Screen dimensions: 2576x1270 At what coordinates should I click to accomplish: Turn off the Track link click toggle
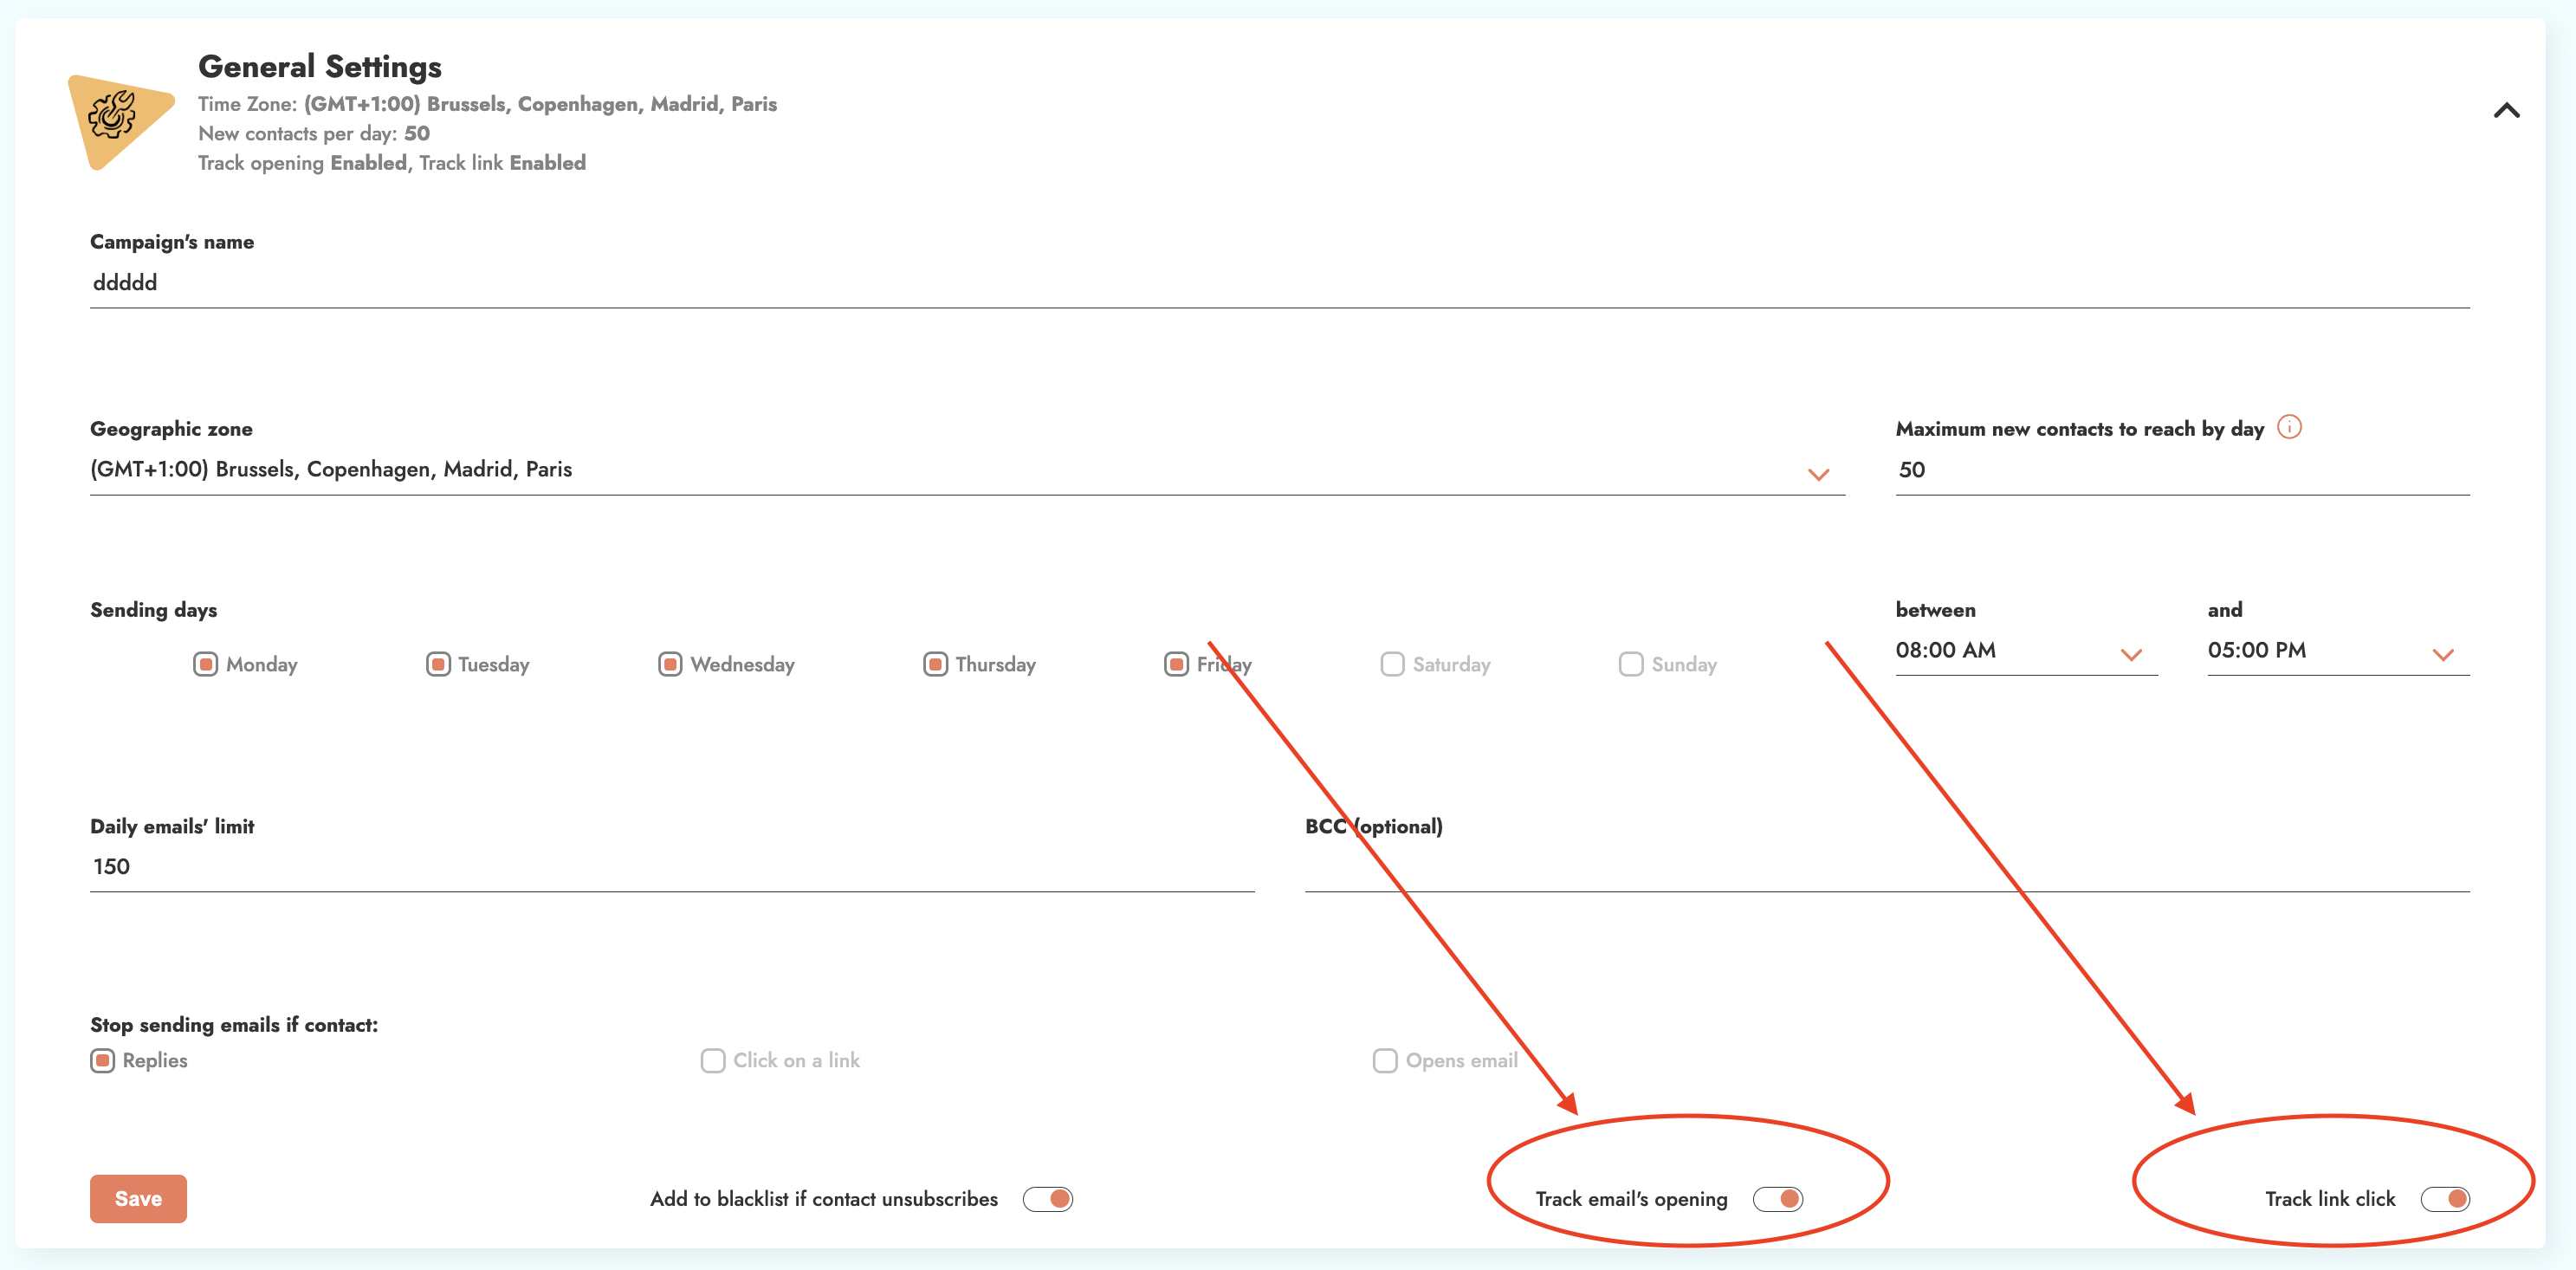coord(2444,1198)
